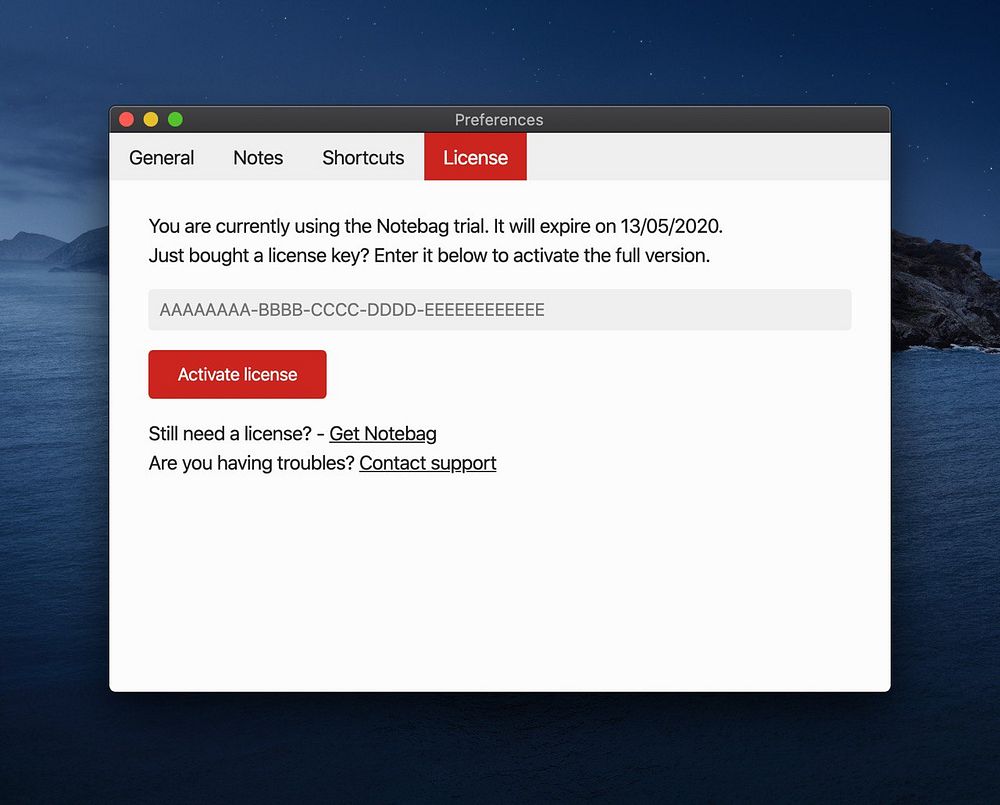Go to the Shortcuts tab

pos(363,157)
